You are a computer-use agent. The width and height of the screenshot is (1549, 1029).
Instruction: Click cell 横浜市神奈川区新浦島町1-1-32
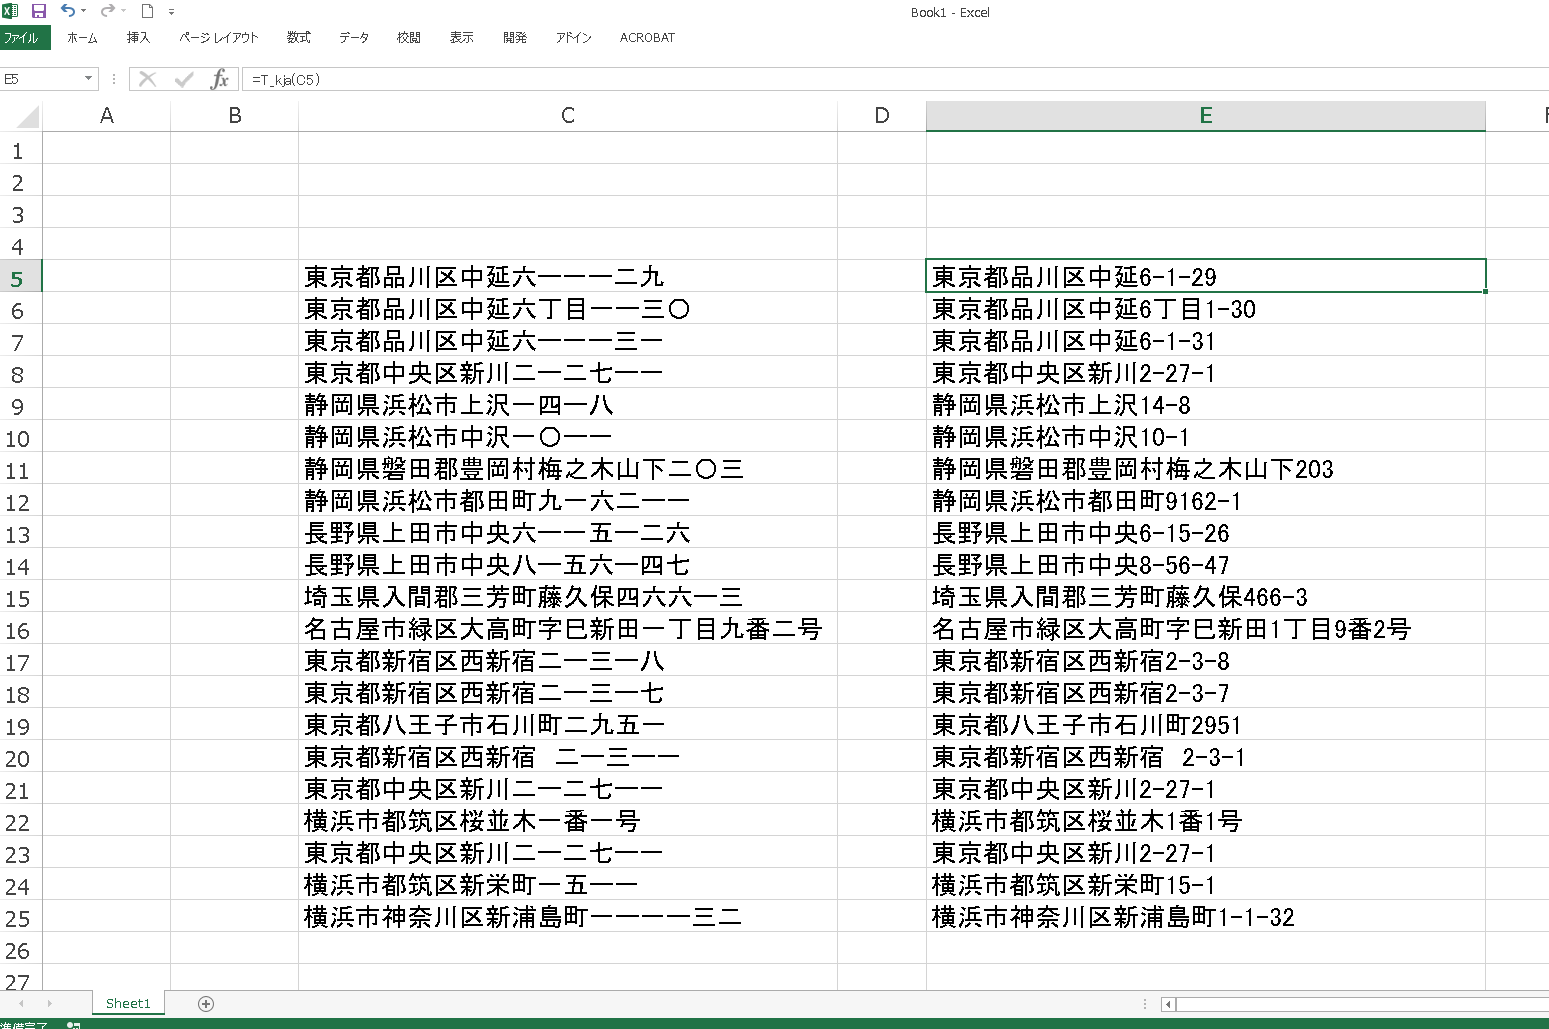coord(1206,917)
